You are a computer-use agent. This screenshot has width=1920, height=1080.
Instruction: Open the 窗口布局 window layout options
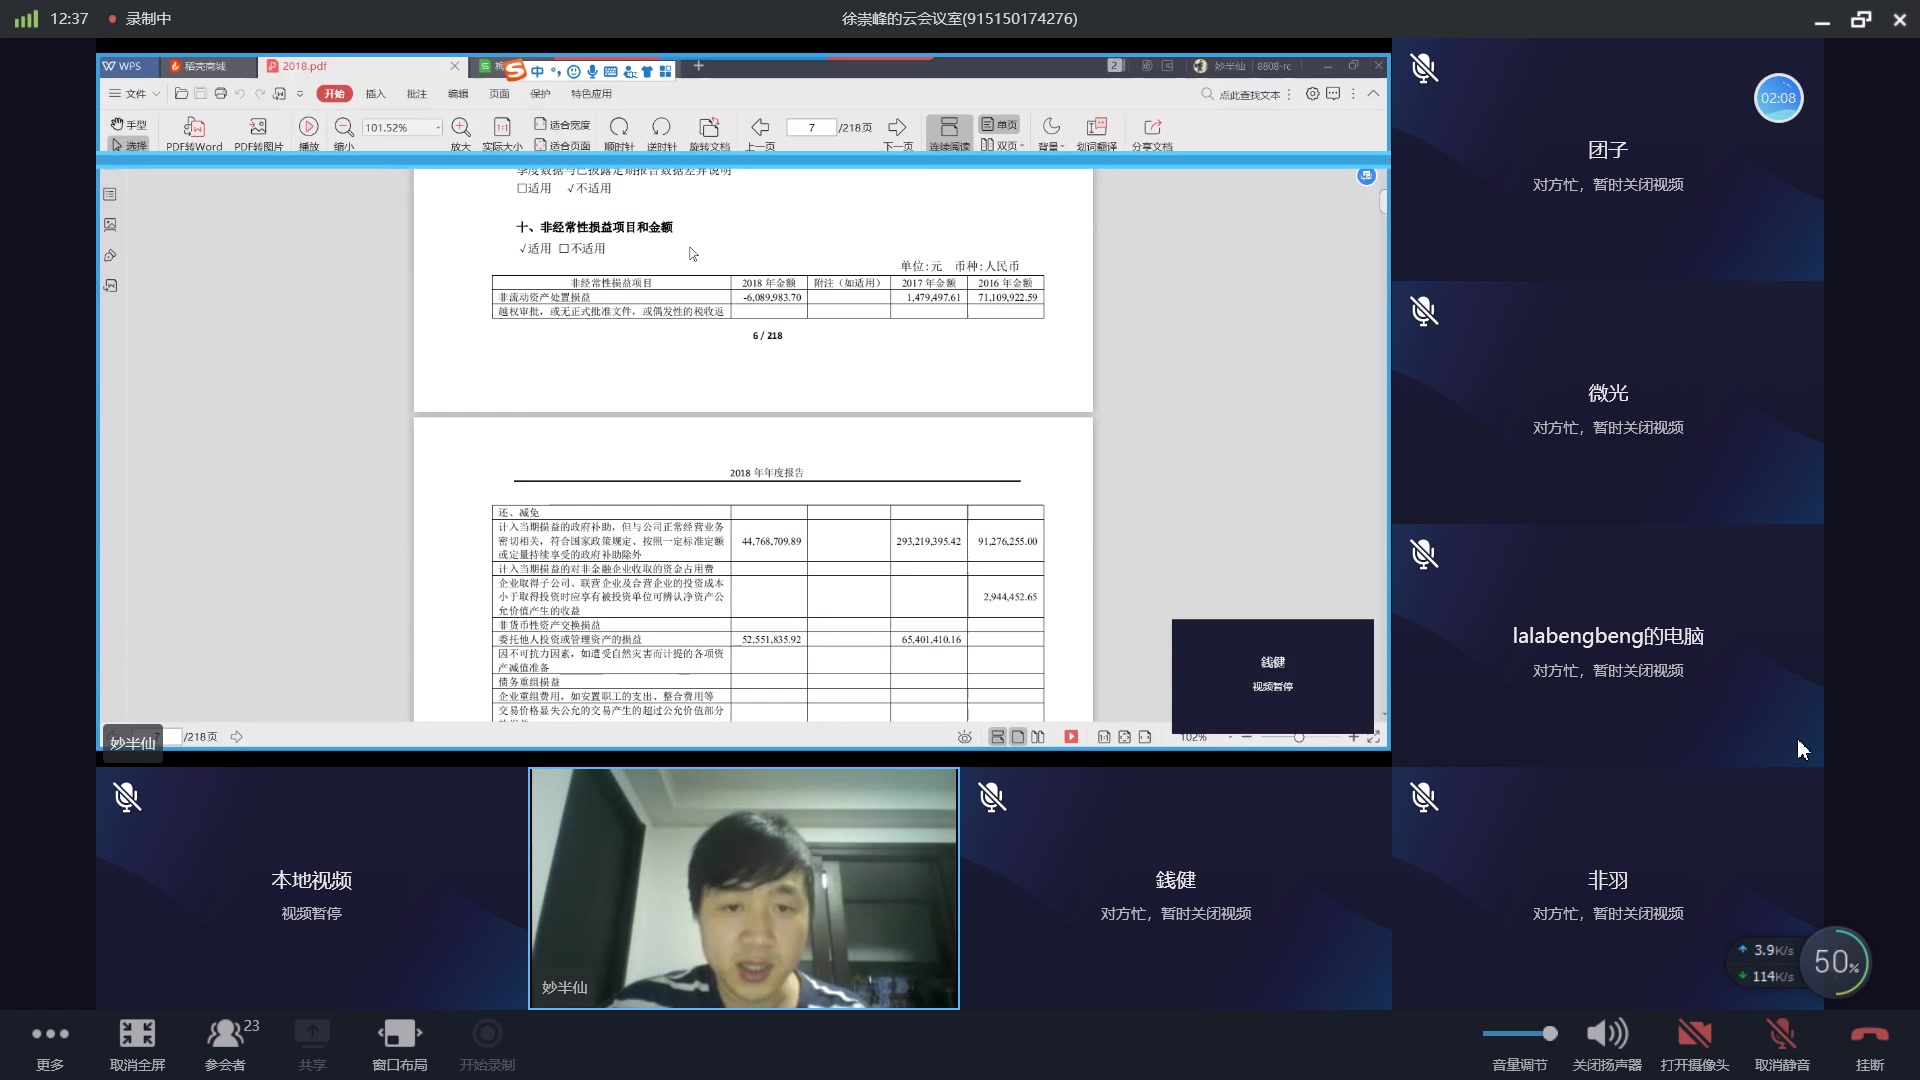tap(399, 1045)
